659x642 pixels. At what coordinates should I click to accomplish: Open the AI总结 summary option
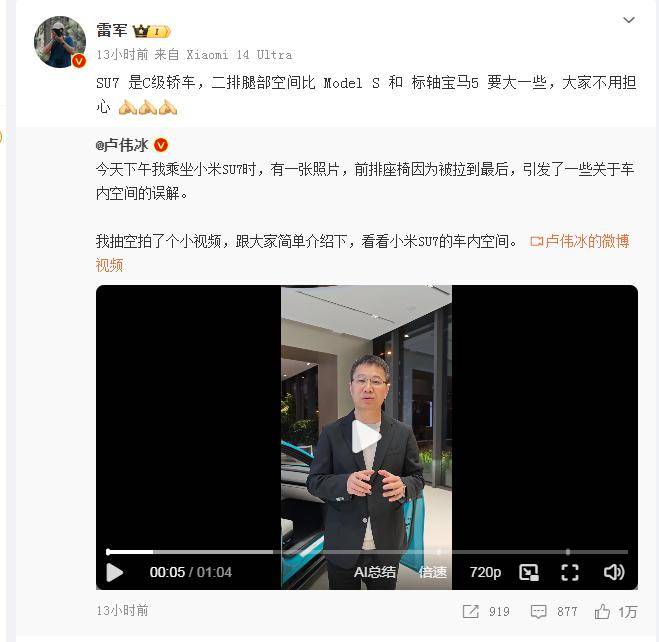374,572
